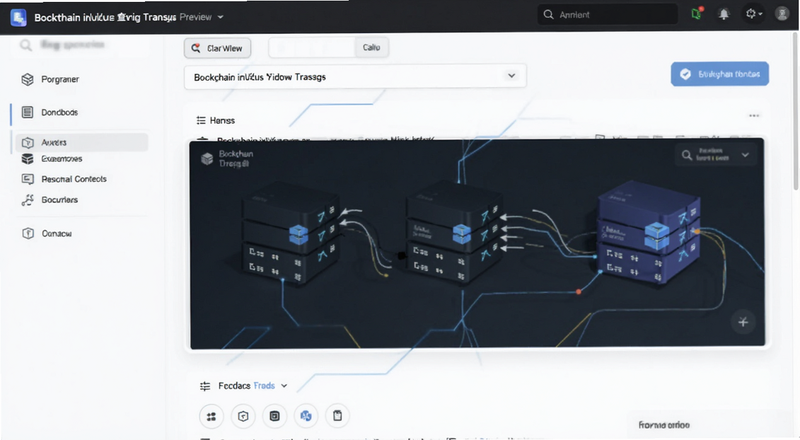Click the Resonal Contects chat icon

tap(28, 179)
